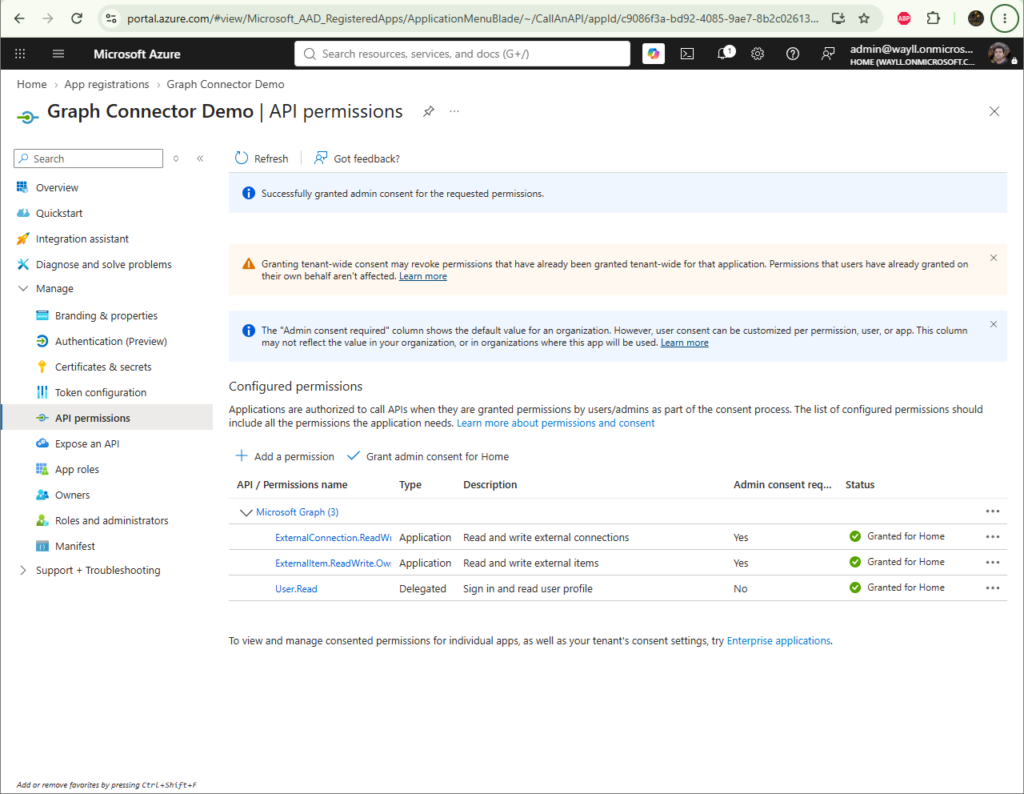1024x794 pixels.
Task: Open Integration assistant
Action: [x=82, y=239]
